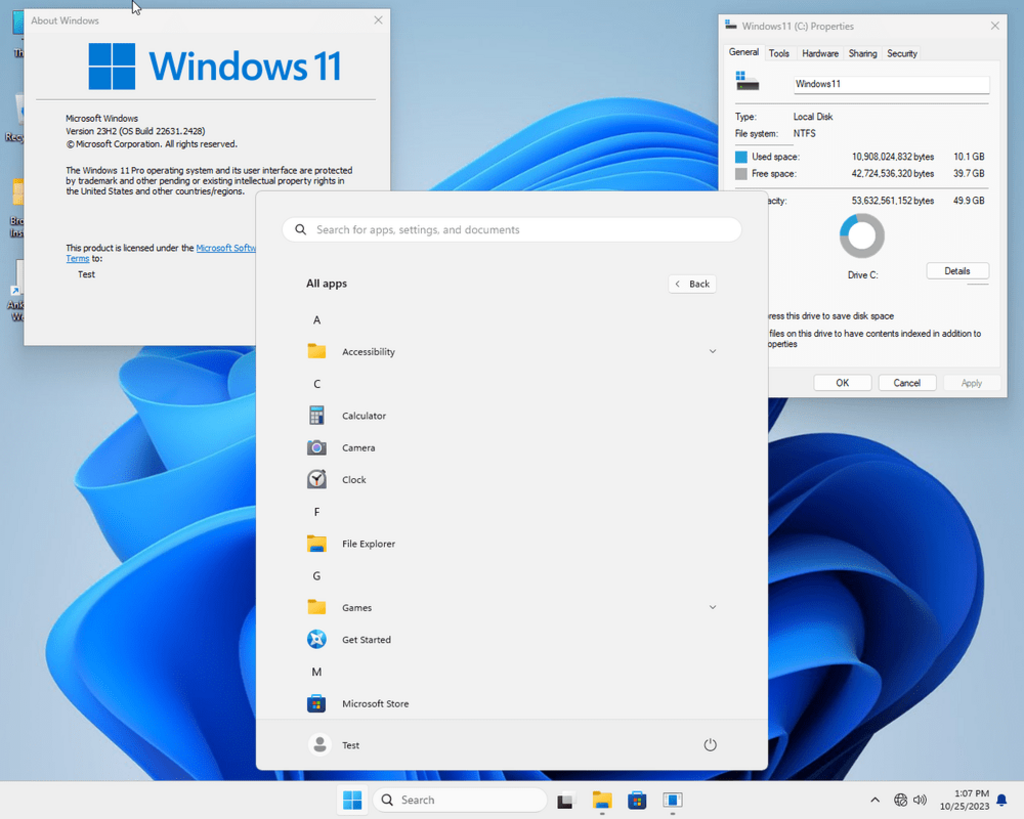Click the running app icon next to taskbar Store
The width and height of the screenshot is (1024, 819).
tap(673, 800)
